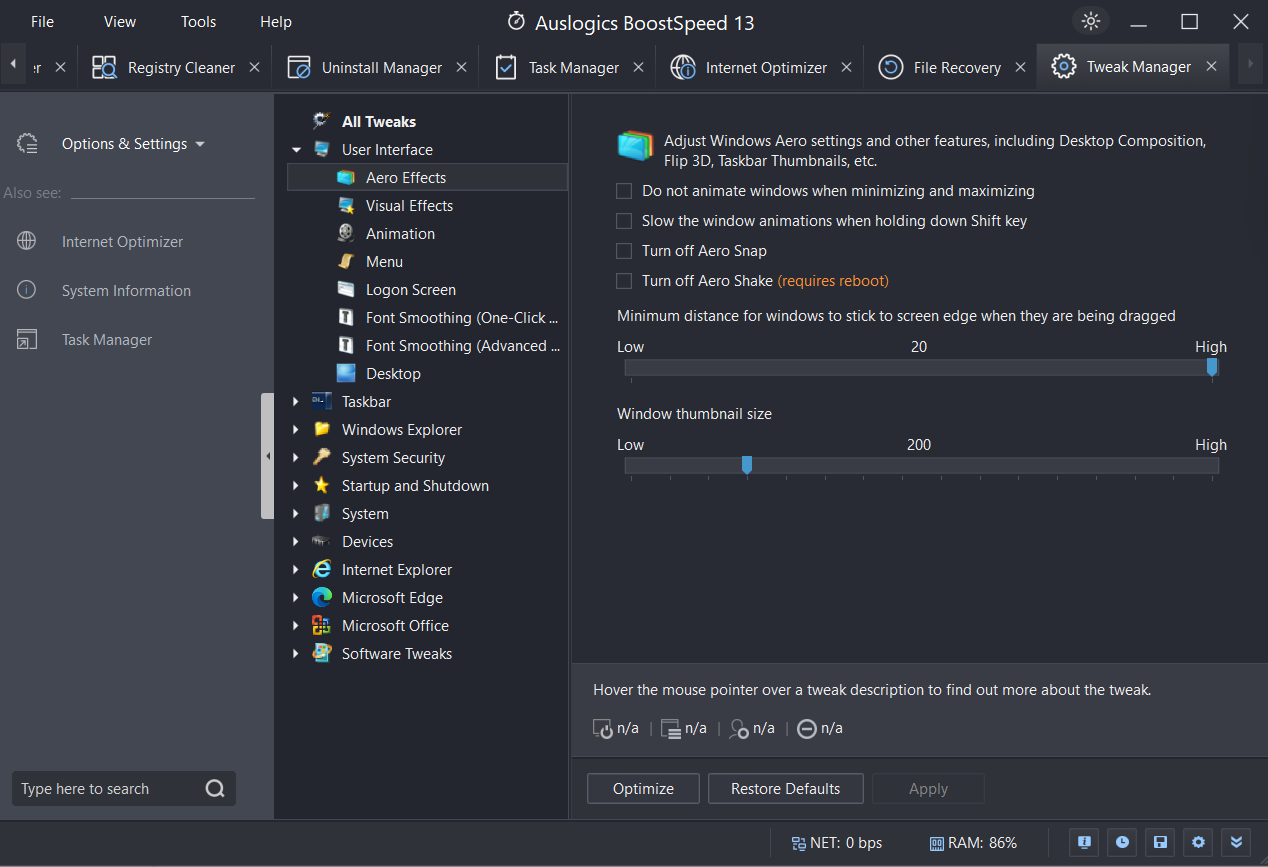Click the Taskbar category icon
This screenshot has width=1268, height=867.
click(x=321, y=402)
